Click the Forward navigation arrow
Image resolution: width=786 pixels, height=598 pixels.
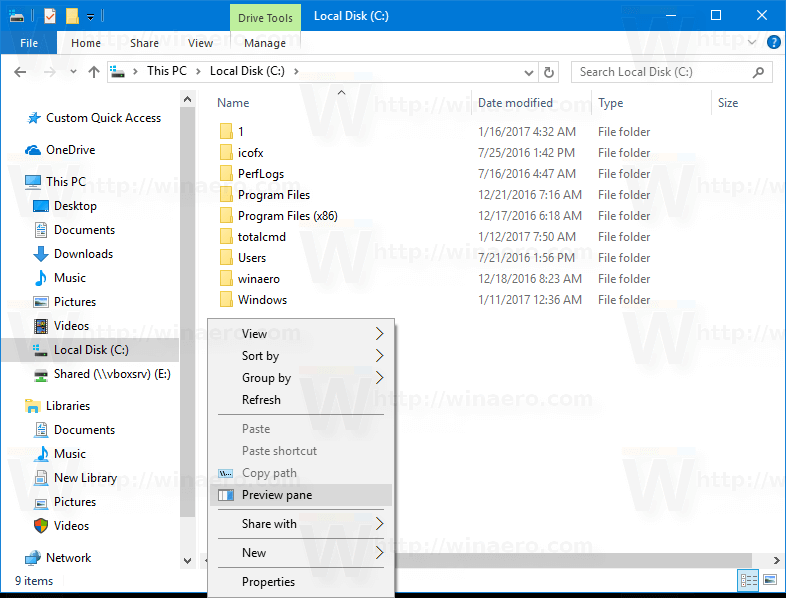click(50, 72)
